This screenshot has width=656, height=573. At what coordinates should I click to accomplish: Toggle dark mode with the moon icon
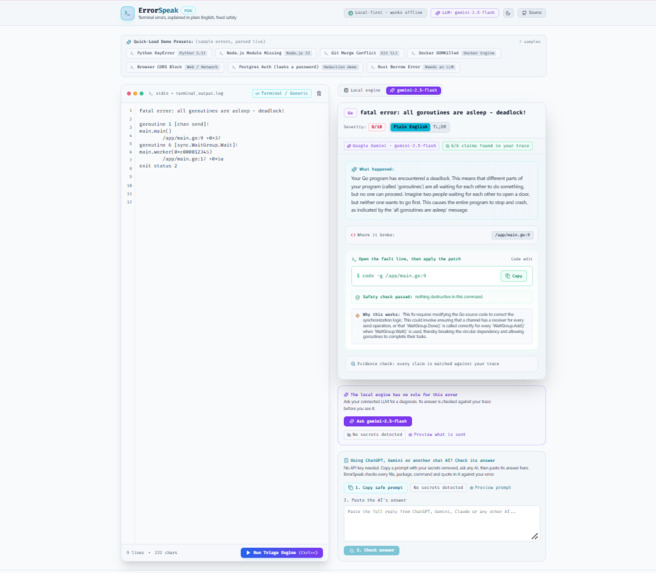[x=508, y=13]
